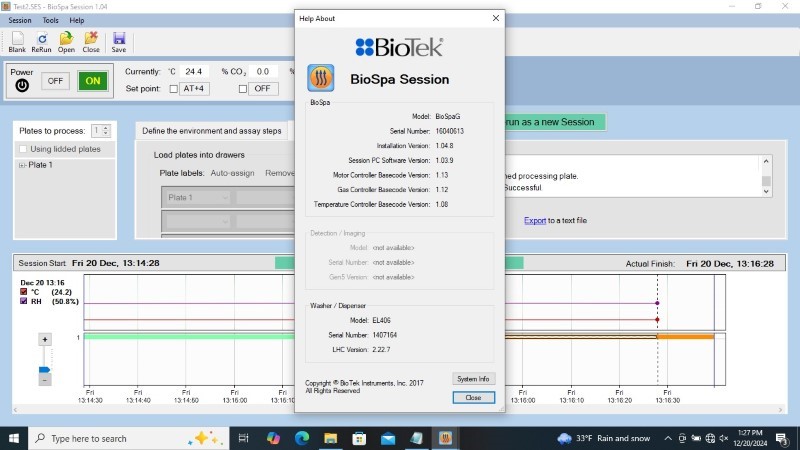Open Microsoft Edge from the taskbar
Viewport: 800px width, 450px height.
(x=302, y=438)
